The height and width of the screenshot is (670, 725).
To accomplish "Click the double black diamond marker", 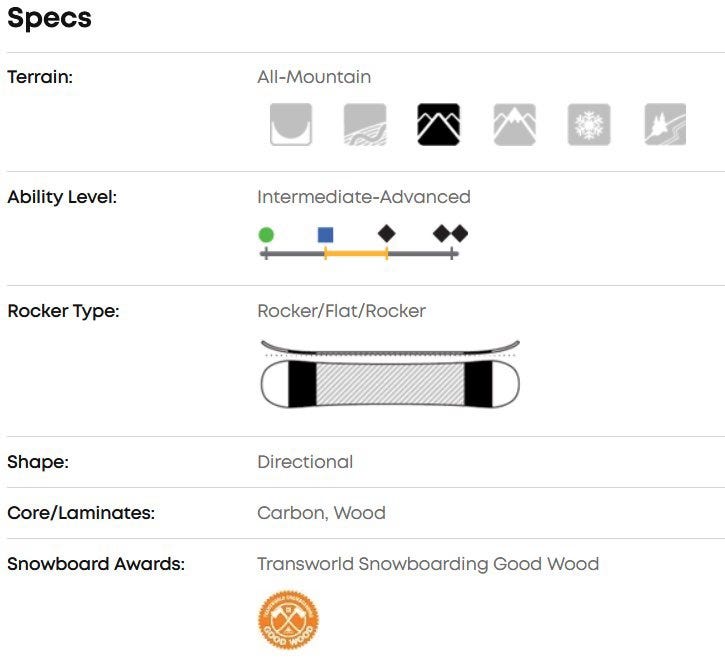I will tap(450, 233).
